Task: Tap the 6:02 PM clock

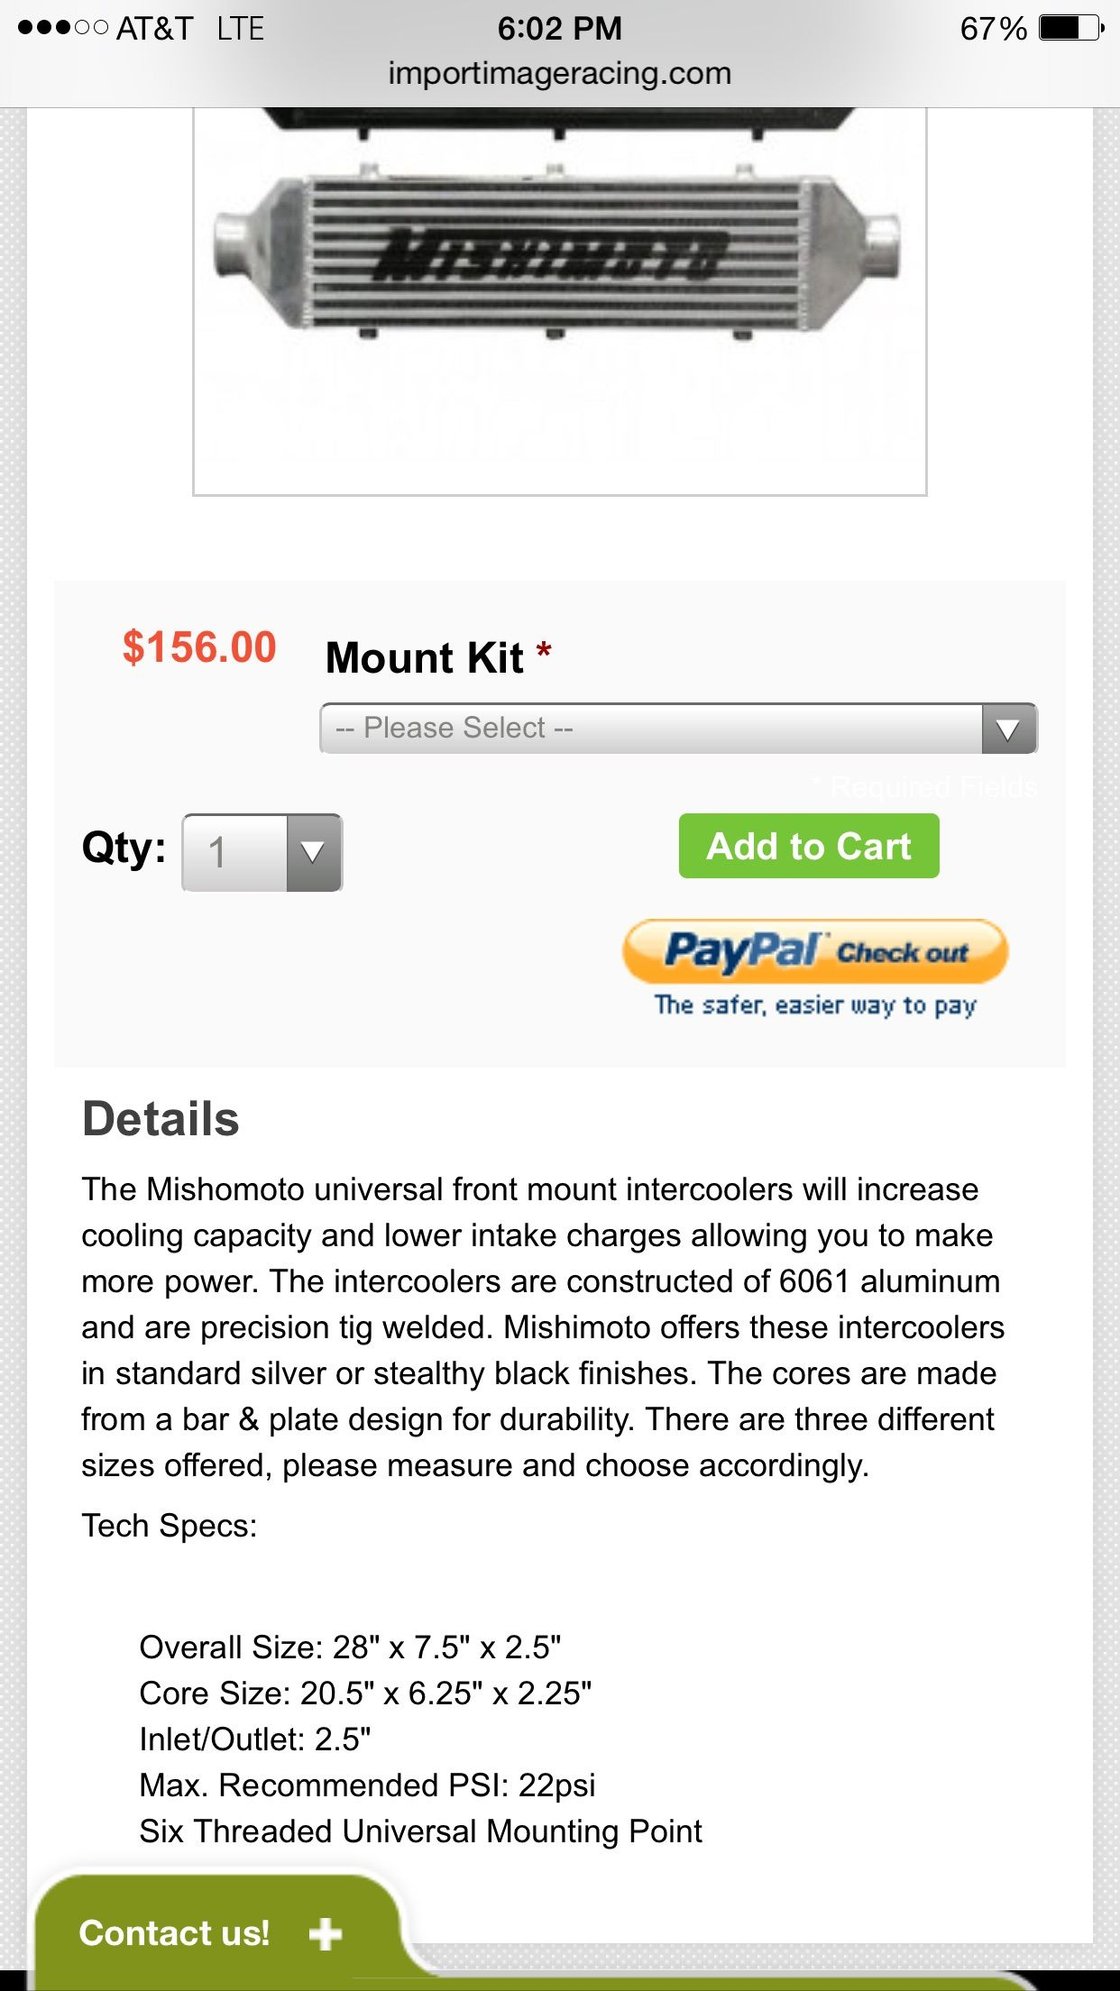Action: click(x=560, y=28)
